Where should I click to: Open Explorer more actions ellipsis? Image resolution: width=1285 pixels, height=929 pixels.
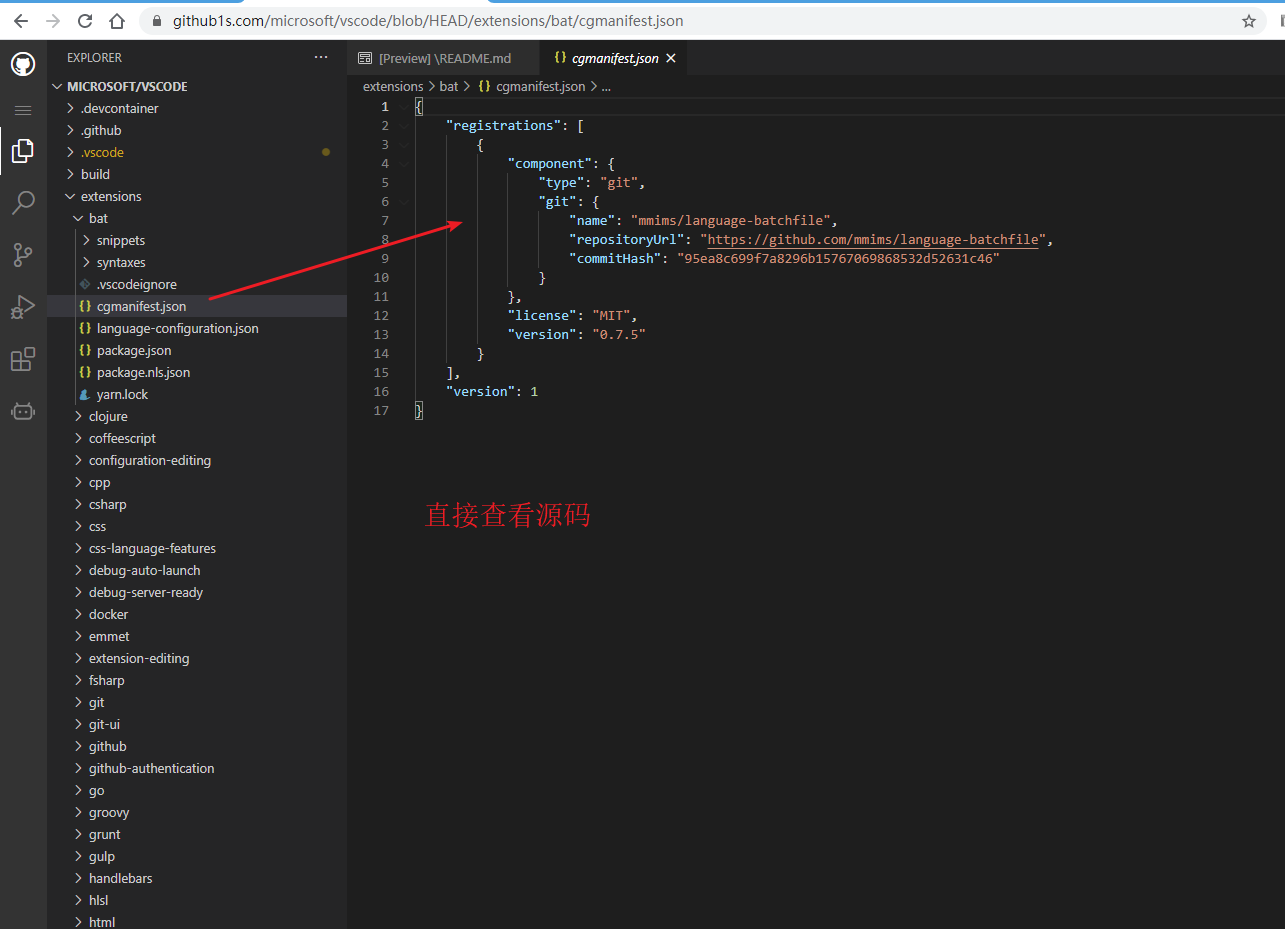[x=321, y=58]
